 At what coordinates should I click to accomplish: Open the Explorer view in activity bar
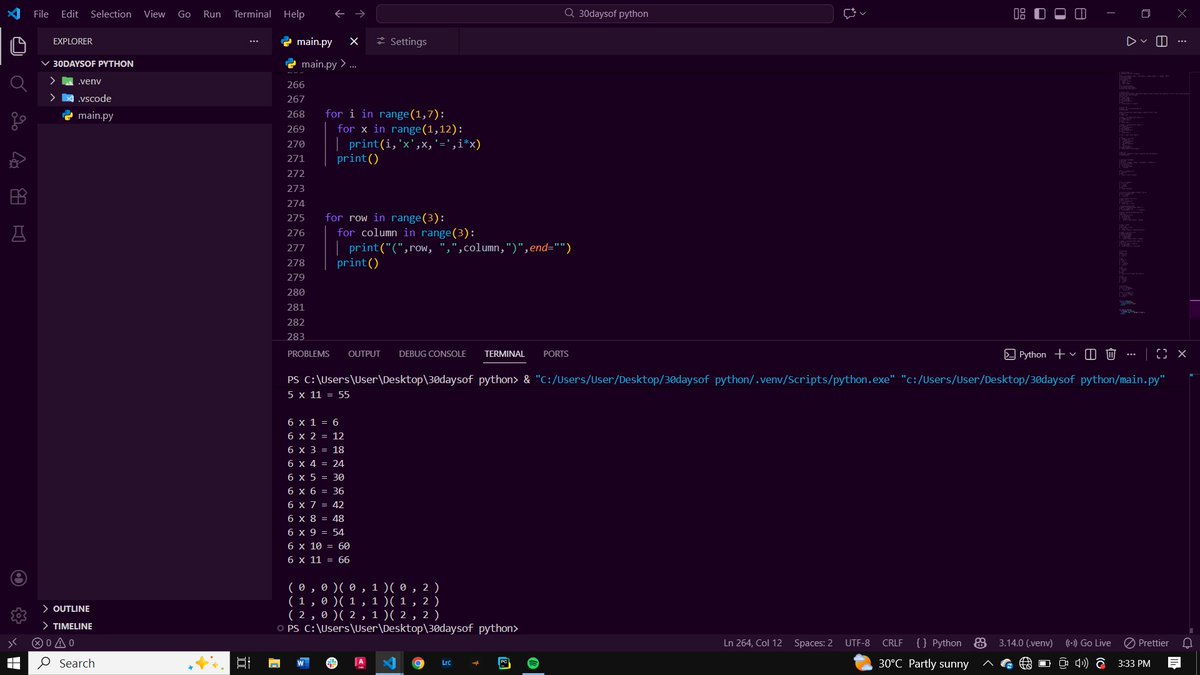point(18,46)
